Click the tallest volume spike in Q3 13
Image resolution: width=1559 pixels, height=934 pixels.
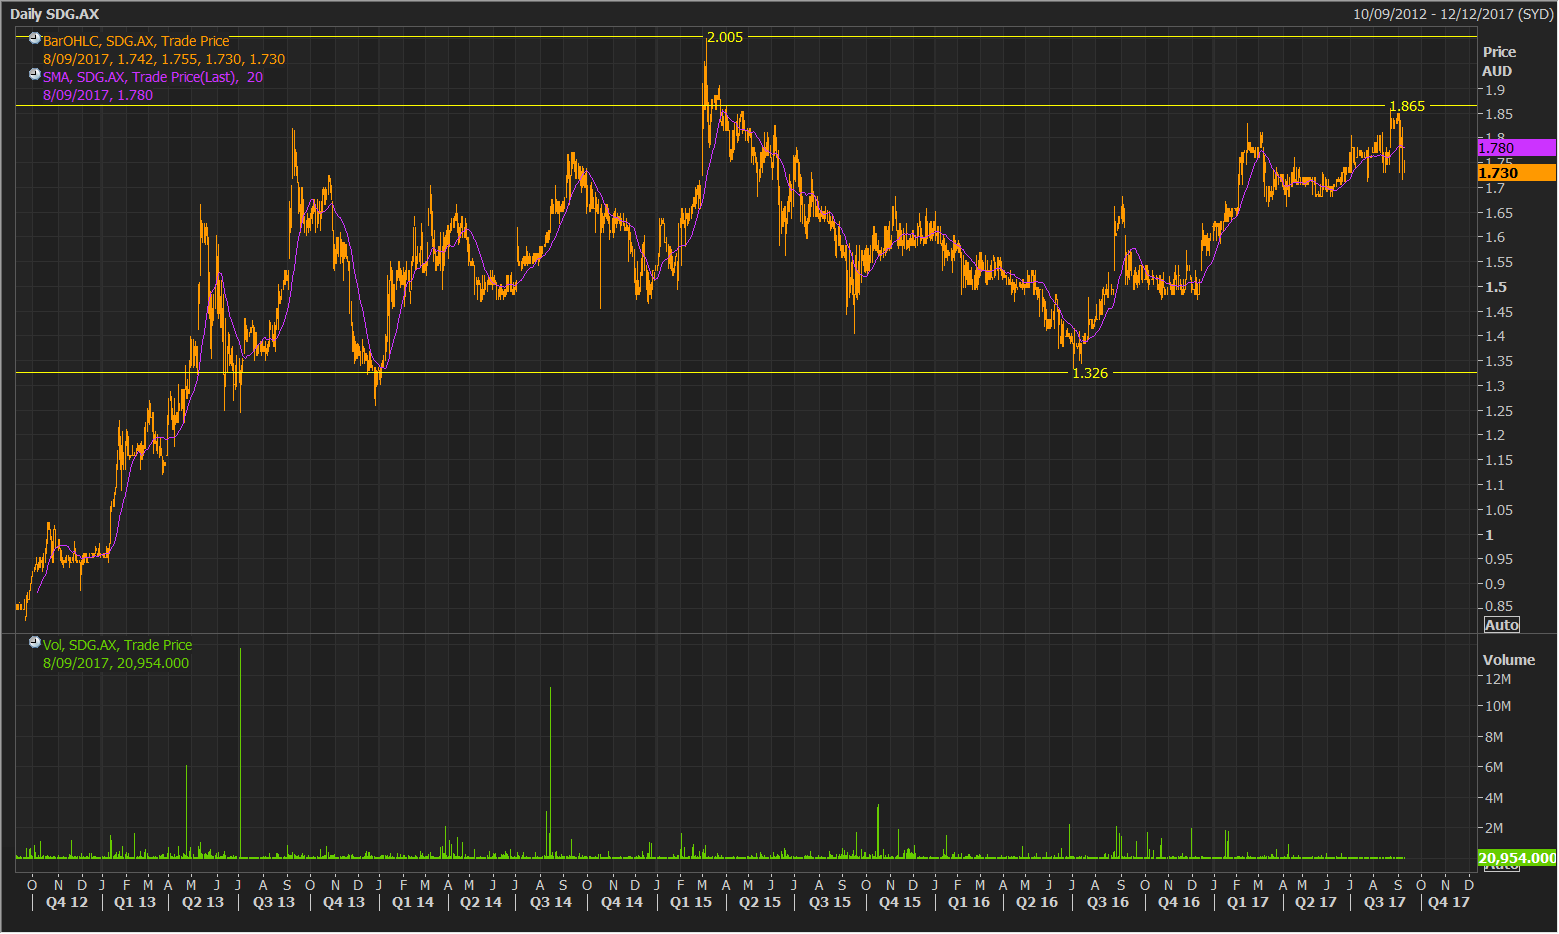click(x=240, y=752)
